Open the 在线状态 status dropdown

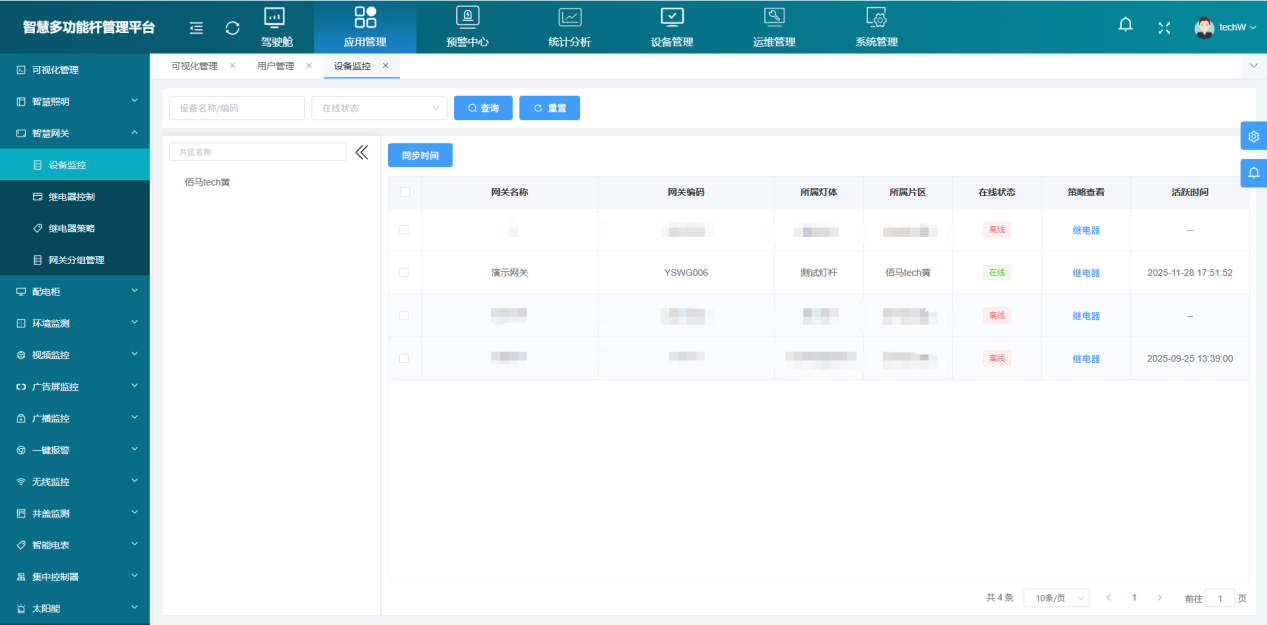pyautogui.click(x=379, y=108)
